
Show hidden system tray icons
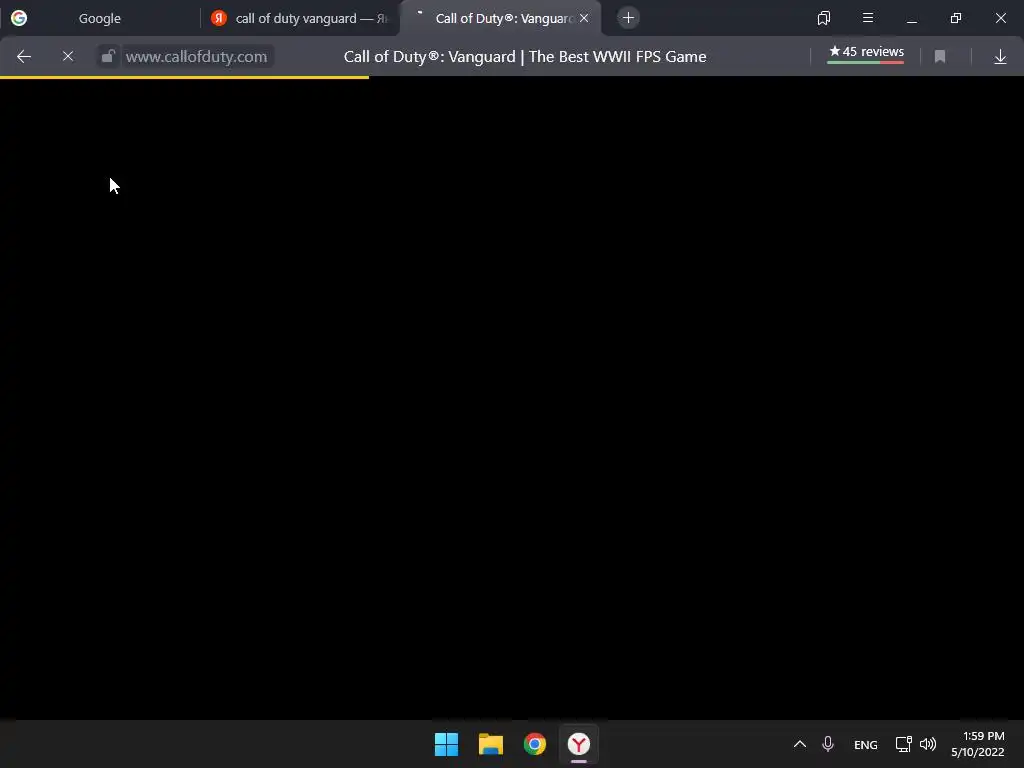[799, 744]
